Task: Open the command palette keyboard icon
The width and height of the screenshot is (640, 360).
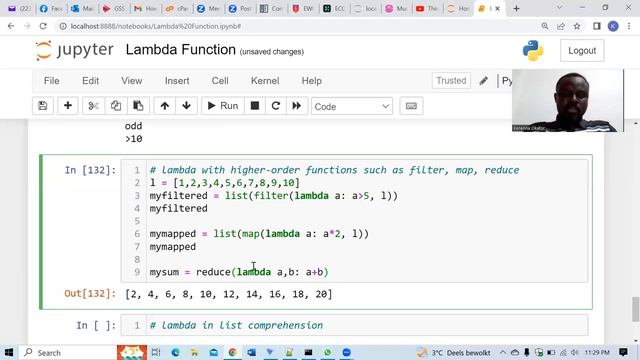Action: click(411, 106)
